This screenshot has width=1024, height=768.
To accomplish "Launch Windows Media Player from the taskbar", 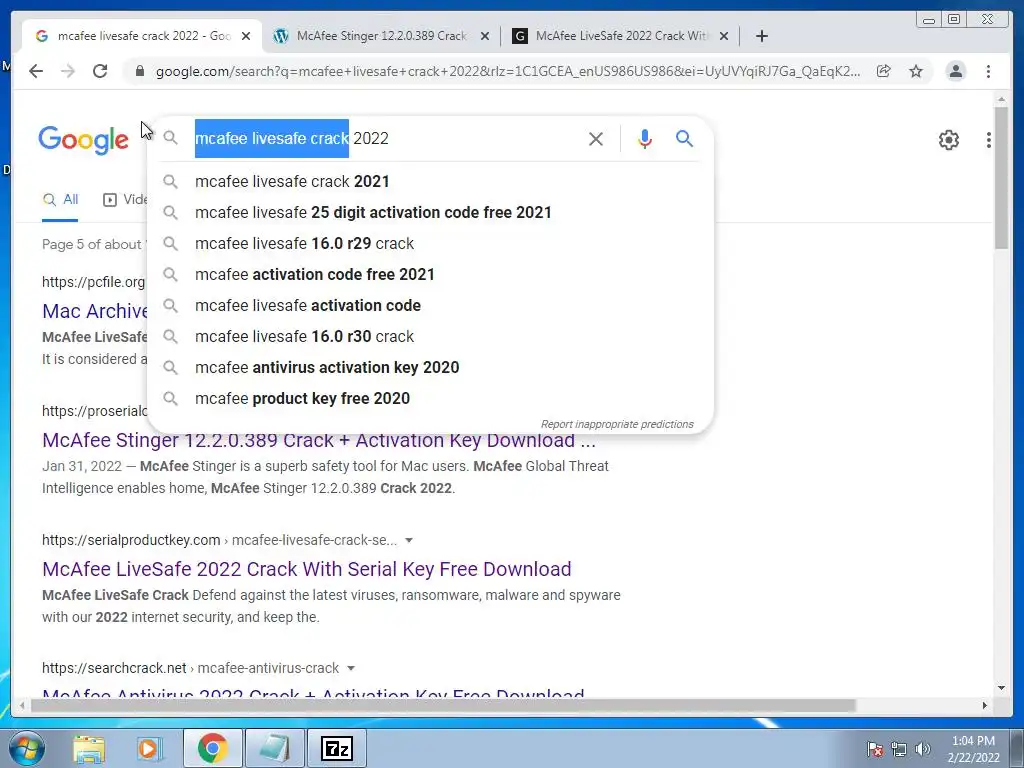I will pos(150,748).
